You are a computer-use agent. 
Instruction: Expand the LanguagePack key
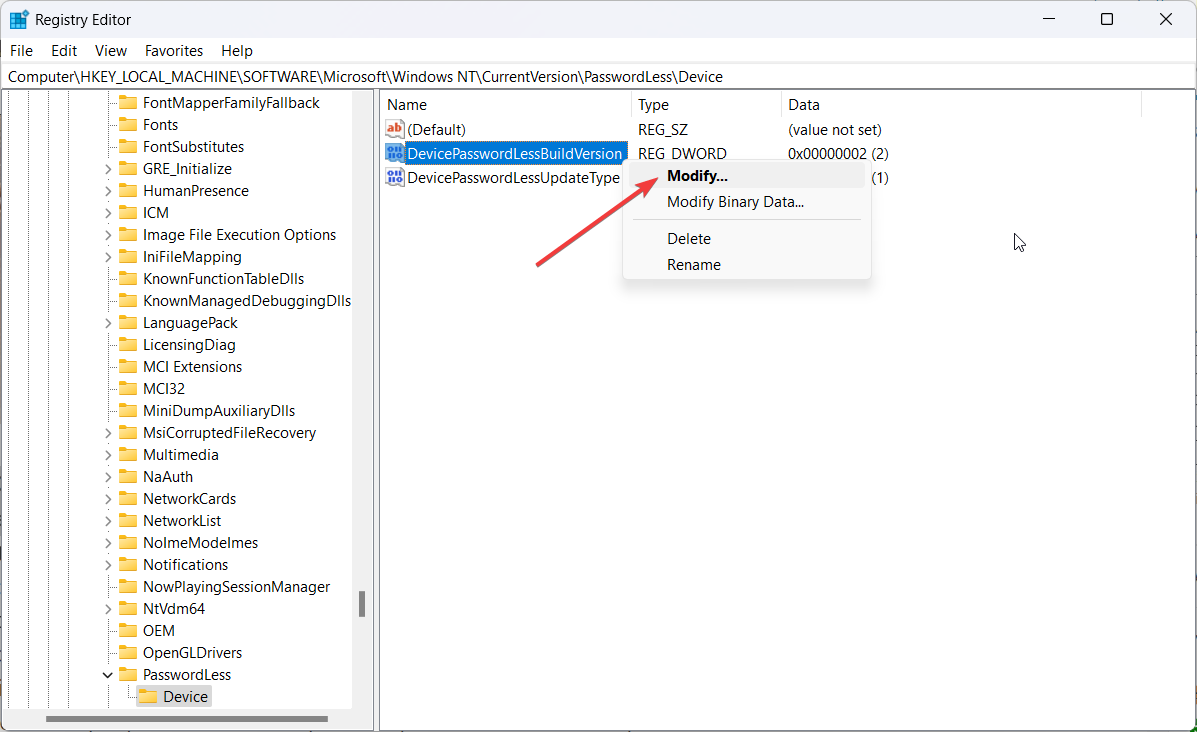click(108, 324)
